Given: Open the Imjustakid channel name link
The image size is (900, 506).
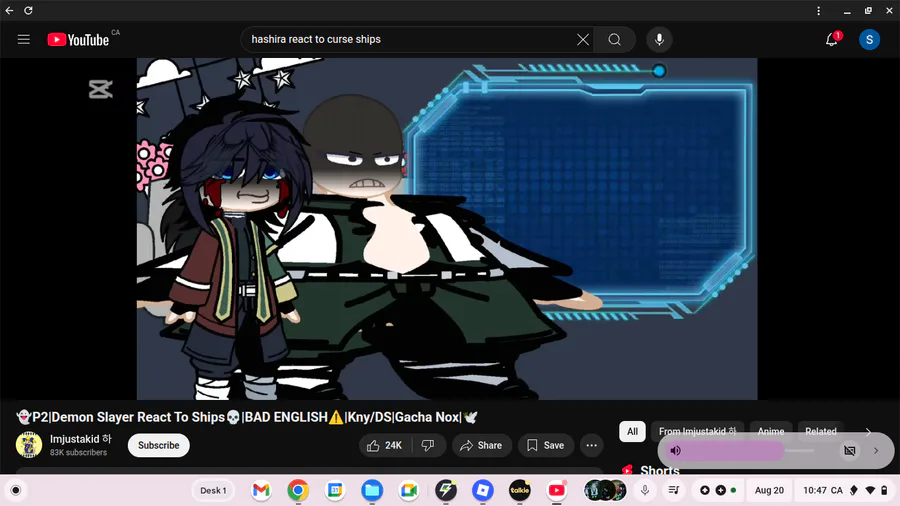Looking at the screenshot, I should (x=80, y=439).
